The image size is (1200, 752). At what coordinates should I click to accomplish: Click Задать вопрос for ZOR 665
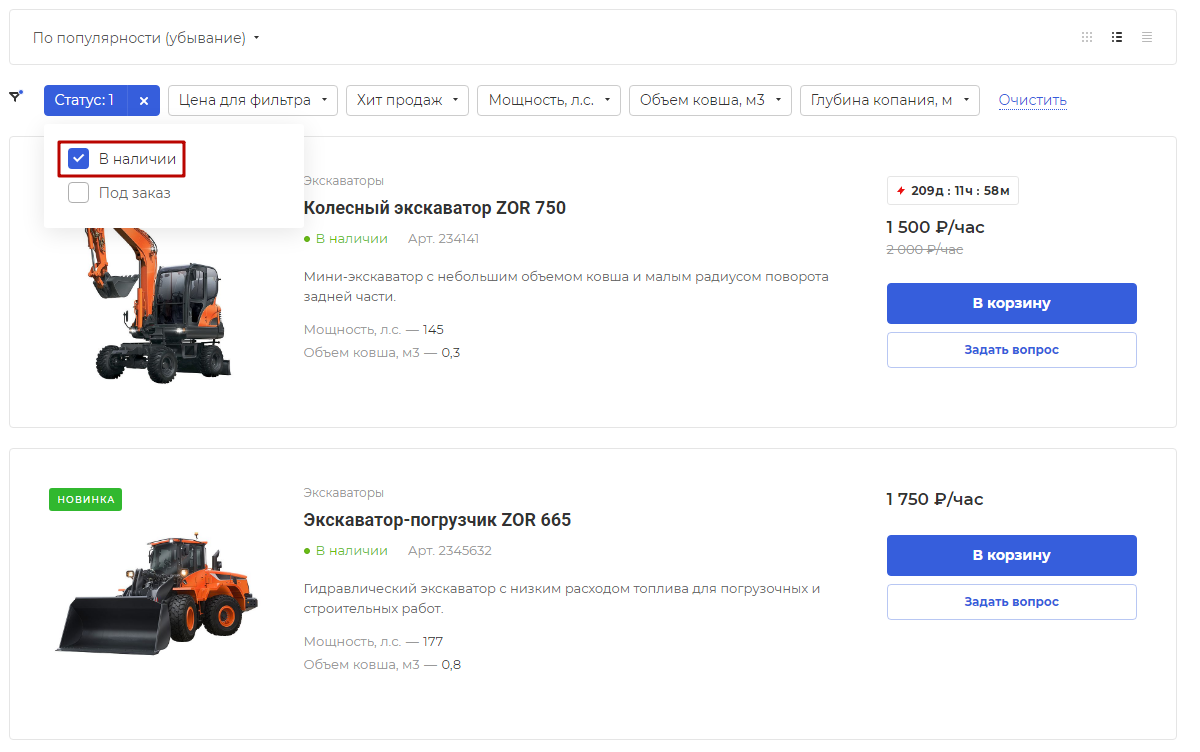pos(1011,602)
